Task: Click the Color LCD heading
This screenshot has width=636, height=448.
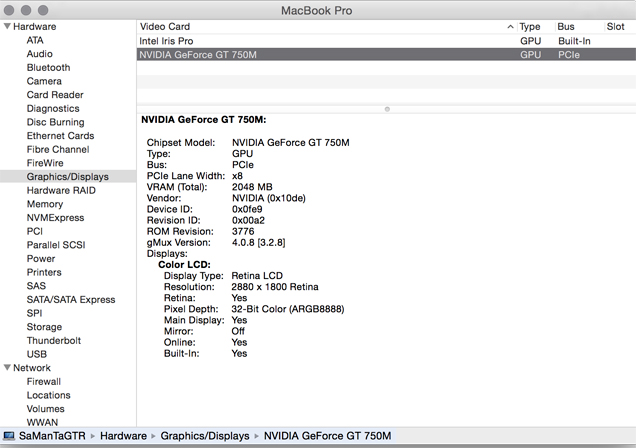Action: point(184,265)
